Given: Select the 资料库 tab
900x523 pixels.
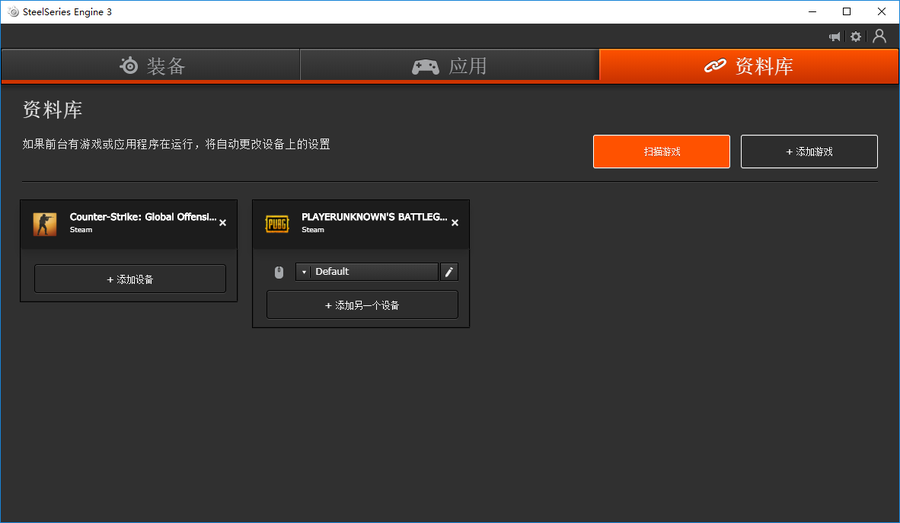Looking at the screenshot, I should pyautogui.click(x=749, y=66).
